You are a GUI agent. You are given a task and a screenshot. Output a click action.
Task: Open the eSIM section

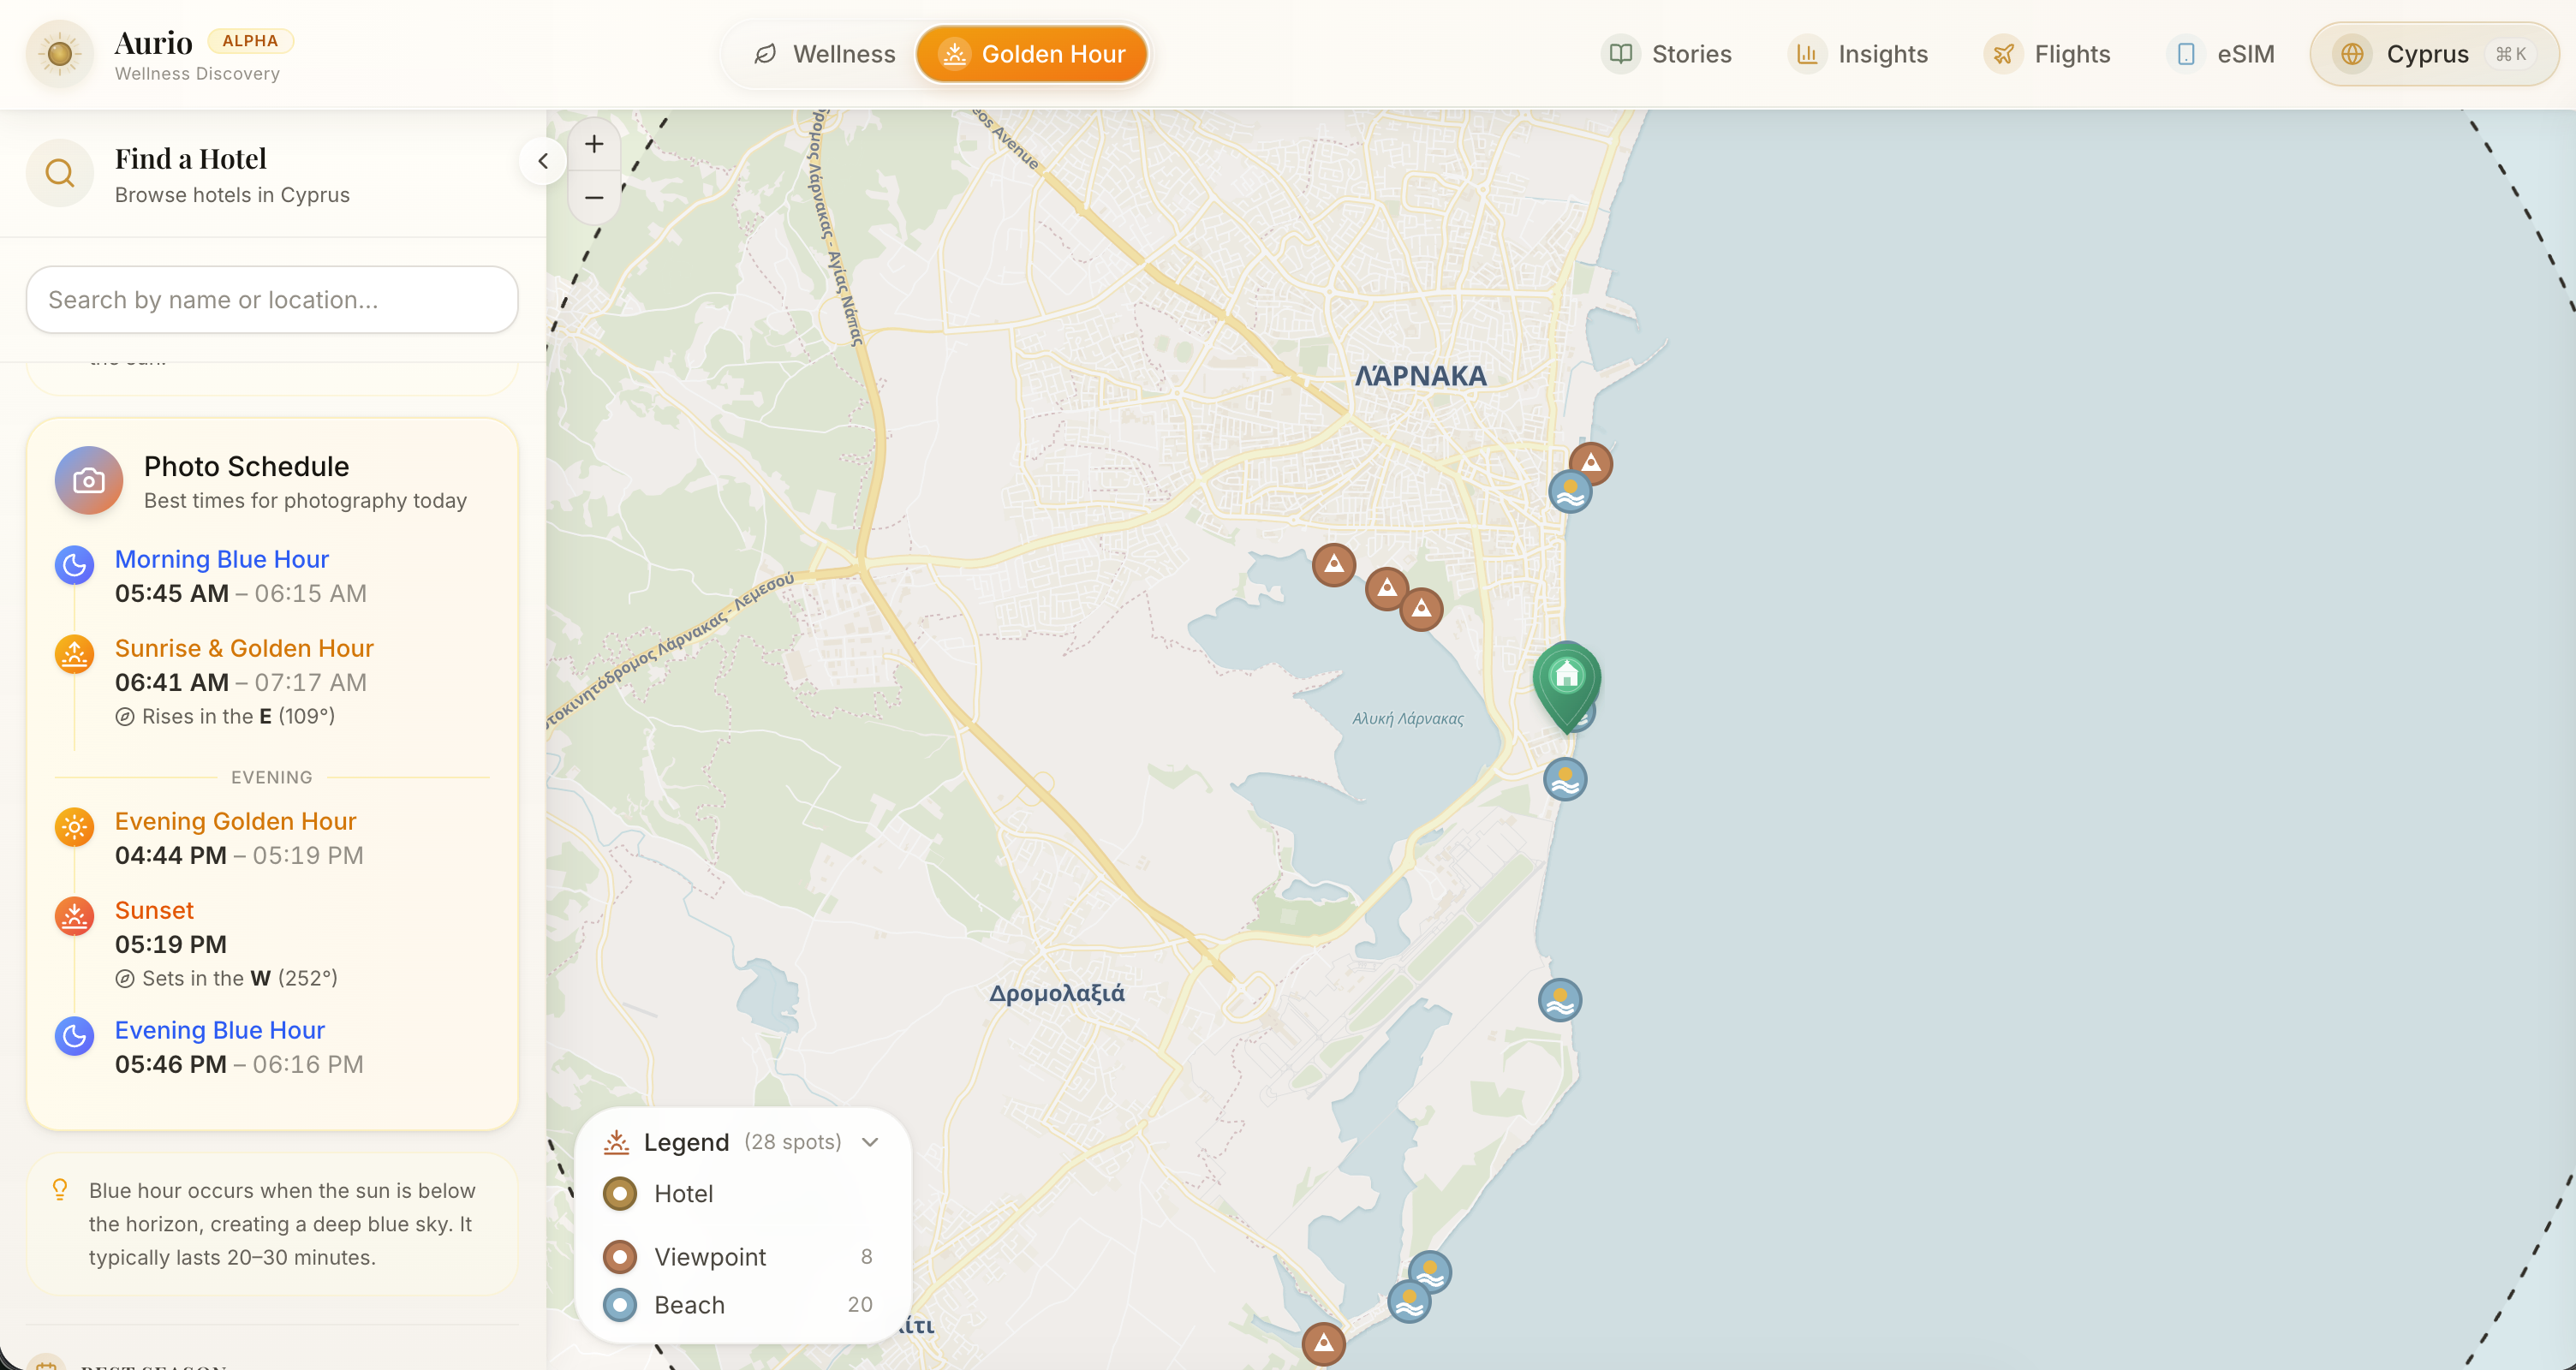[x=2222, y=54]
